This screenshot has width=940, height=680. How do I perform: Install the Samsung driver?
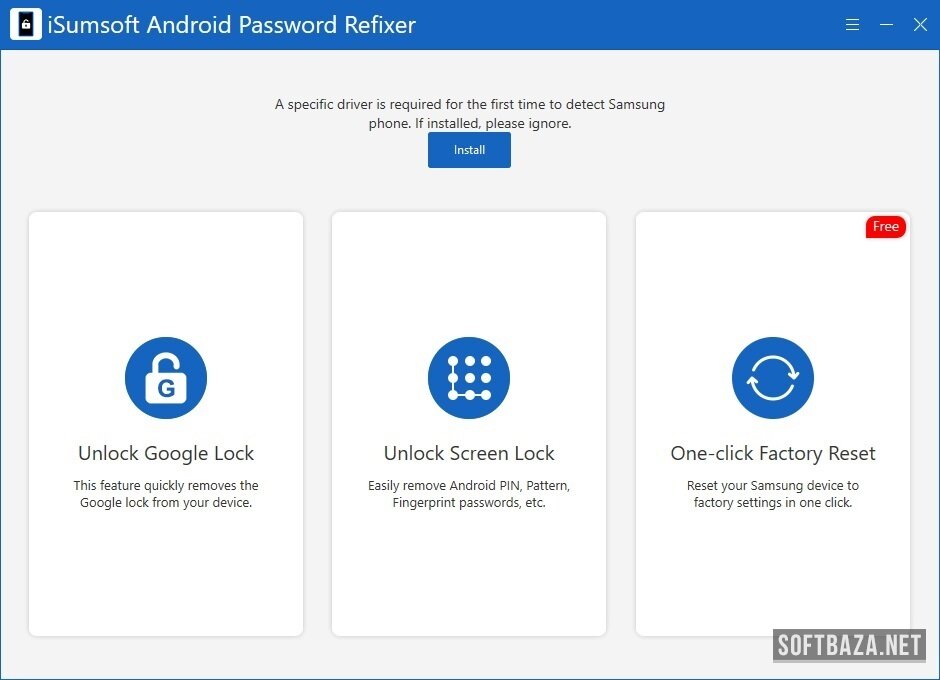coord(469,150)
